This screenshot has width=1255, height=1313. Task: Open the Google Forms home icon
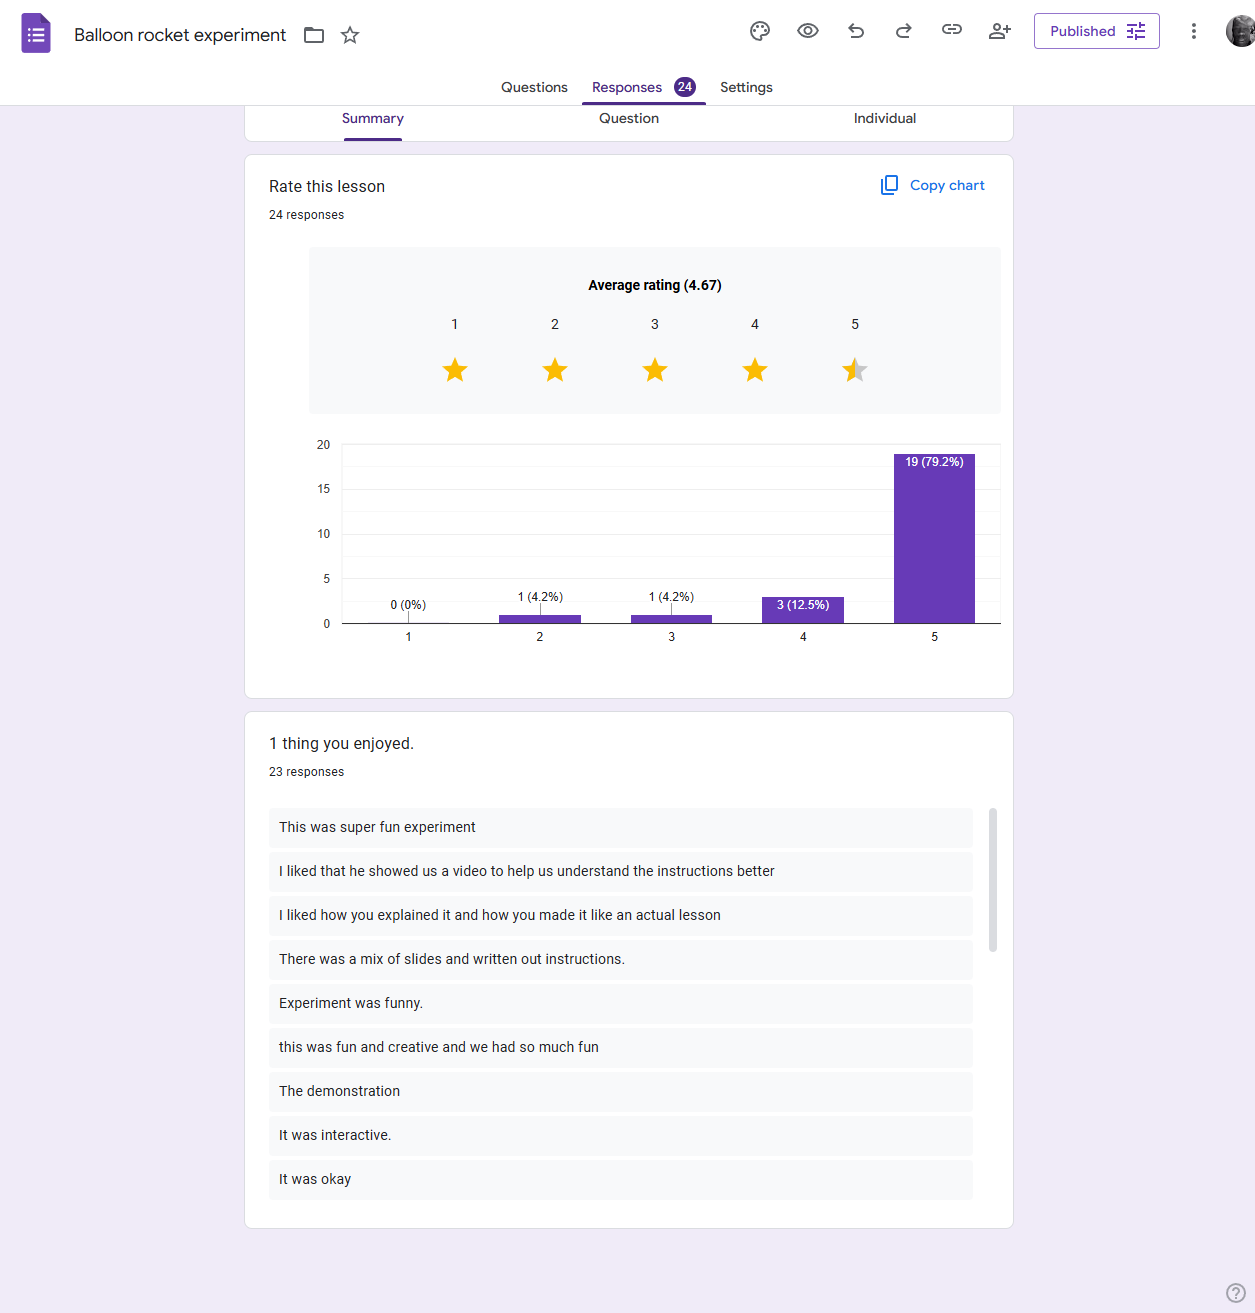(36, 33)
